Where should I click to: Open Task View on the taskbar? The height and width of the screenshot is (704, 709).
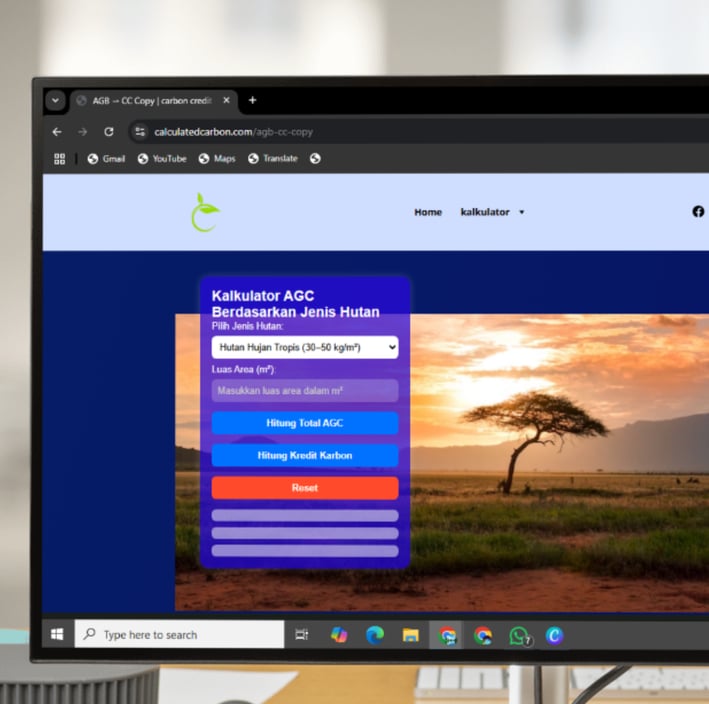click(302, 635)
